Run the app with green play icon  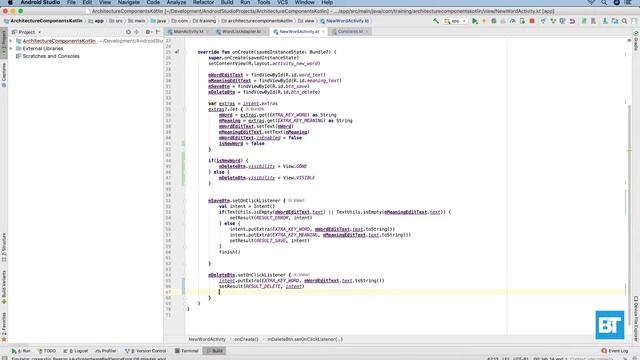pyautogui.click(x=475, y=21)
